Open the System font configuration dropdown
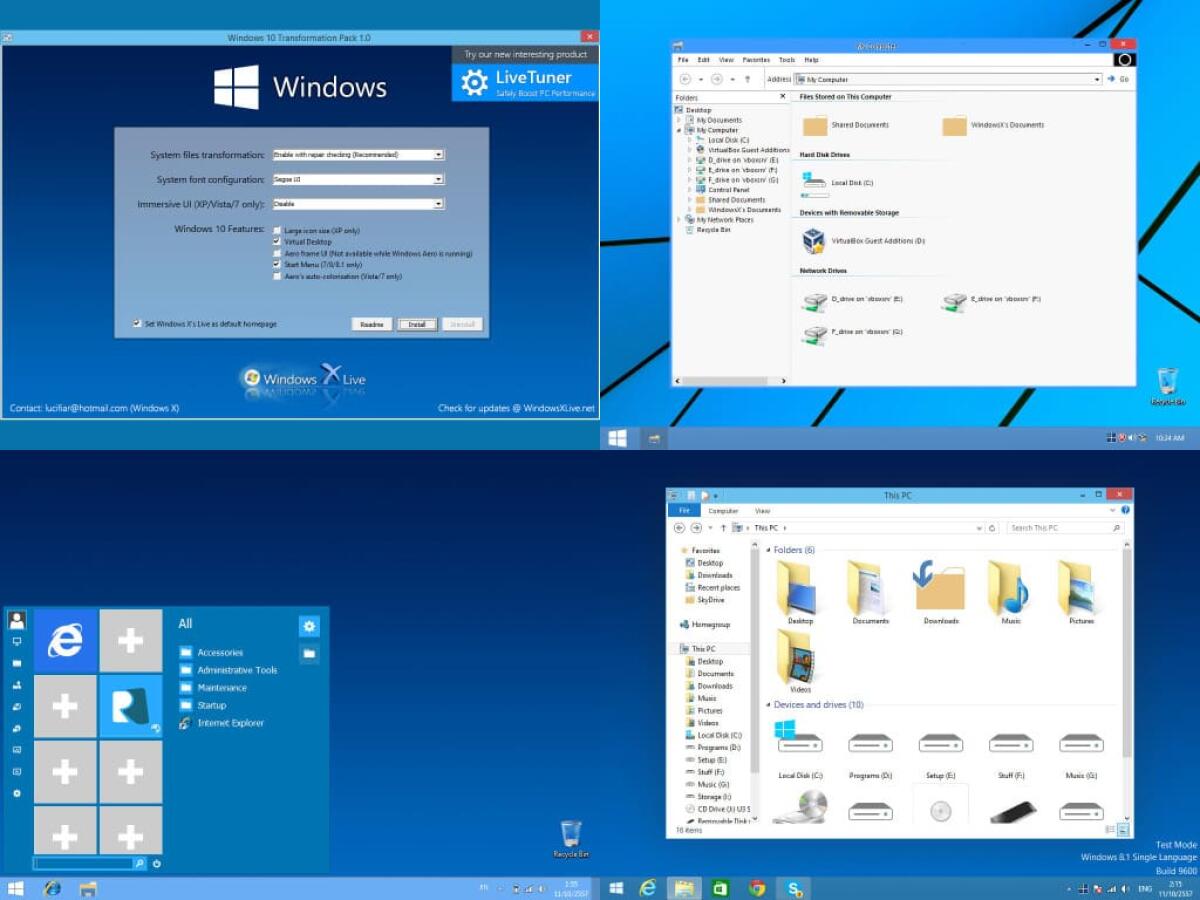Screen dimensions: 1200x900 (437, 178)
